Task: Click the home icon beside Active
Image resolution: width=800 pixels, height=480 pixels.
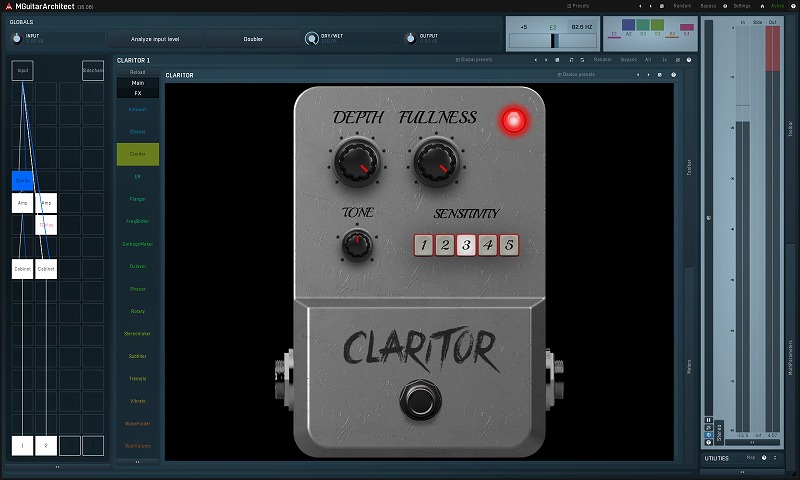Action: [762, 6]
